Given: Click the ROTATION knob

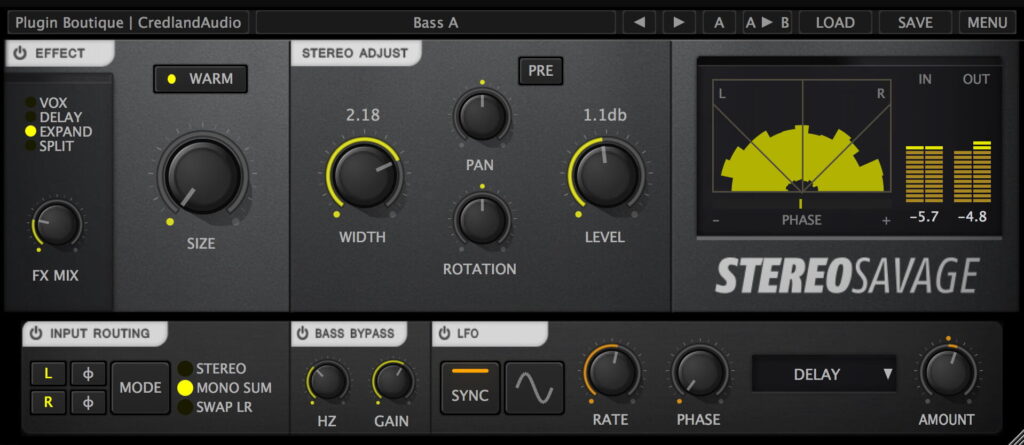Looking at the screenshot, I should [x=483, y=220].
